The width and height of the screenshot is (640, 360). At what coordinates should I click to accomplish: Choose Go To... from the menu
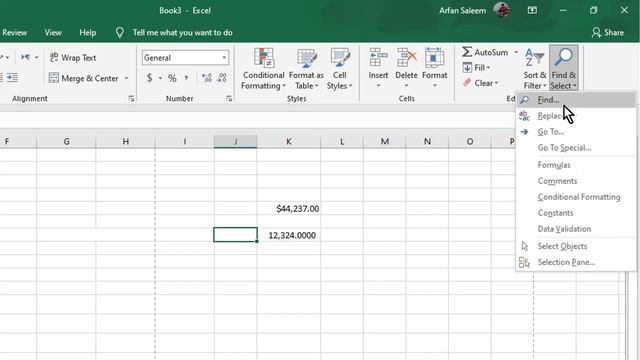point(576,132)
